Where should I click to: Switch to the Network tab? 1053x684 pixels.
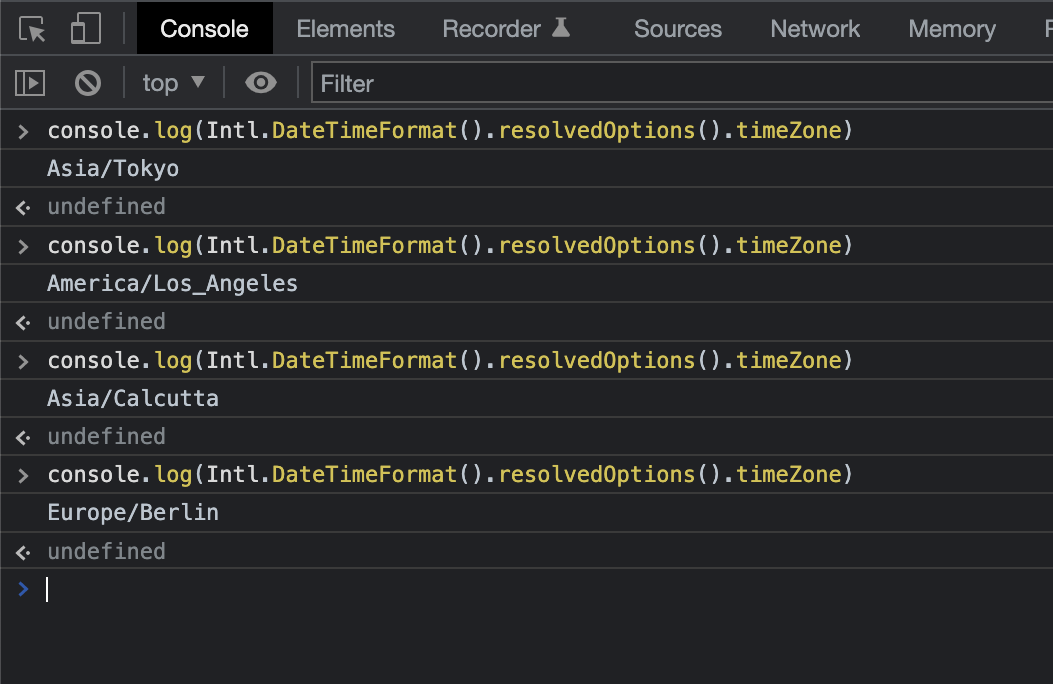pyautogui.click(x=815, y=29)
